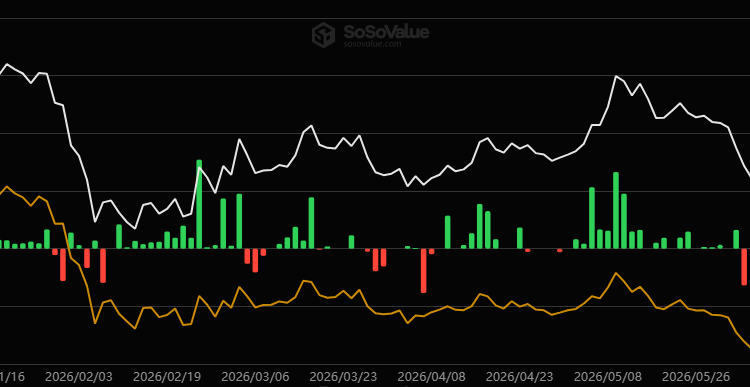
Task: Click the 2026/02/03 date label
Action: [x=80, y=376]
